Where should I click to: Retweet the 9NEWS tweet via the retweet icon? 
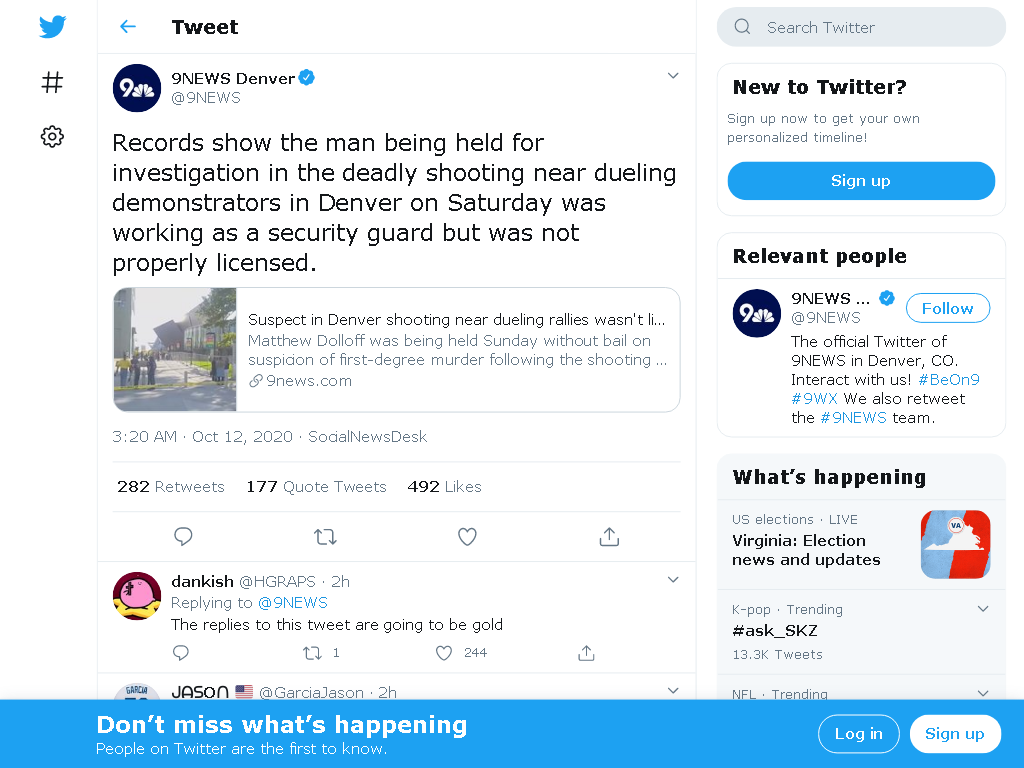[x=325, y=537]
